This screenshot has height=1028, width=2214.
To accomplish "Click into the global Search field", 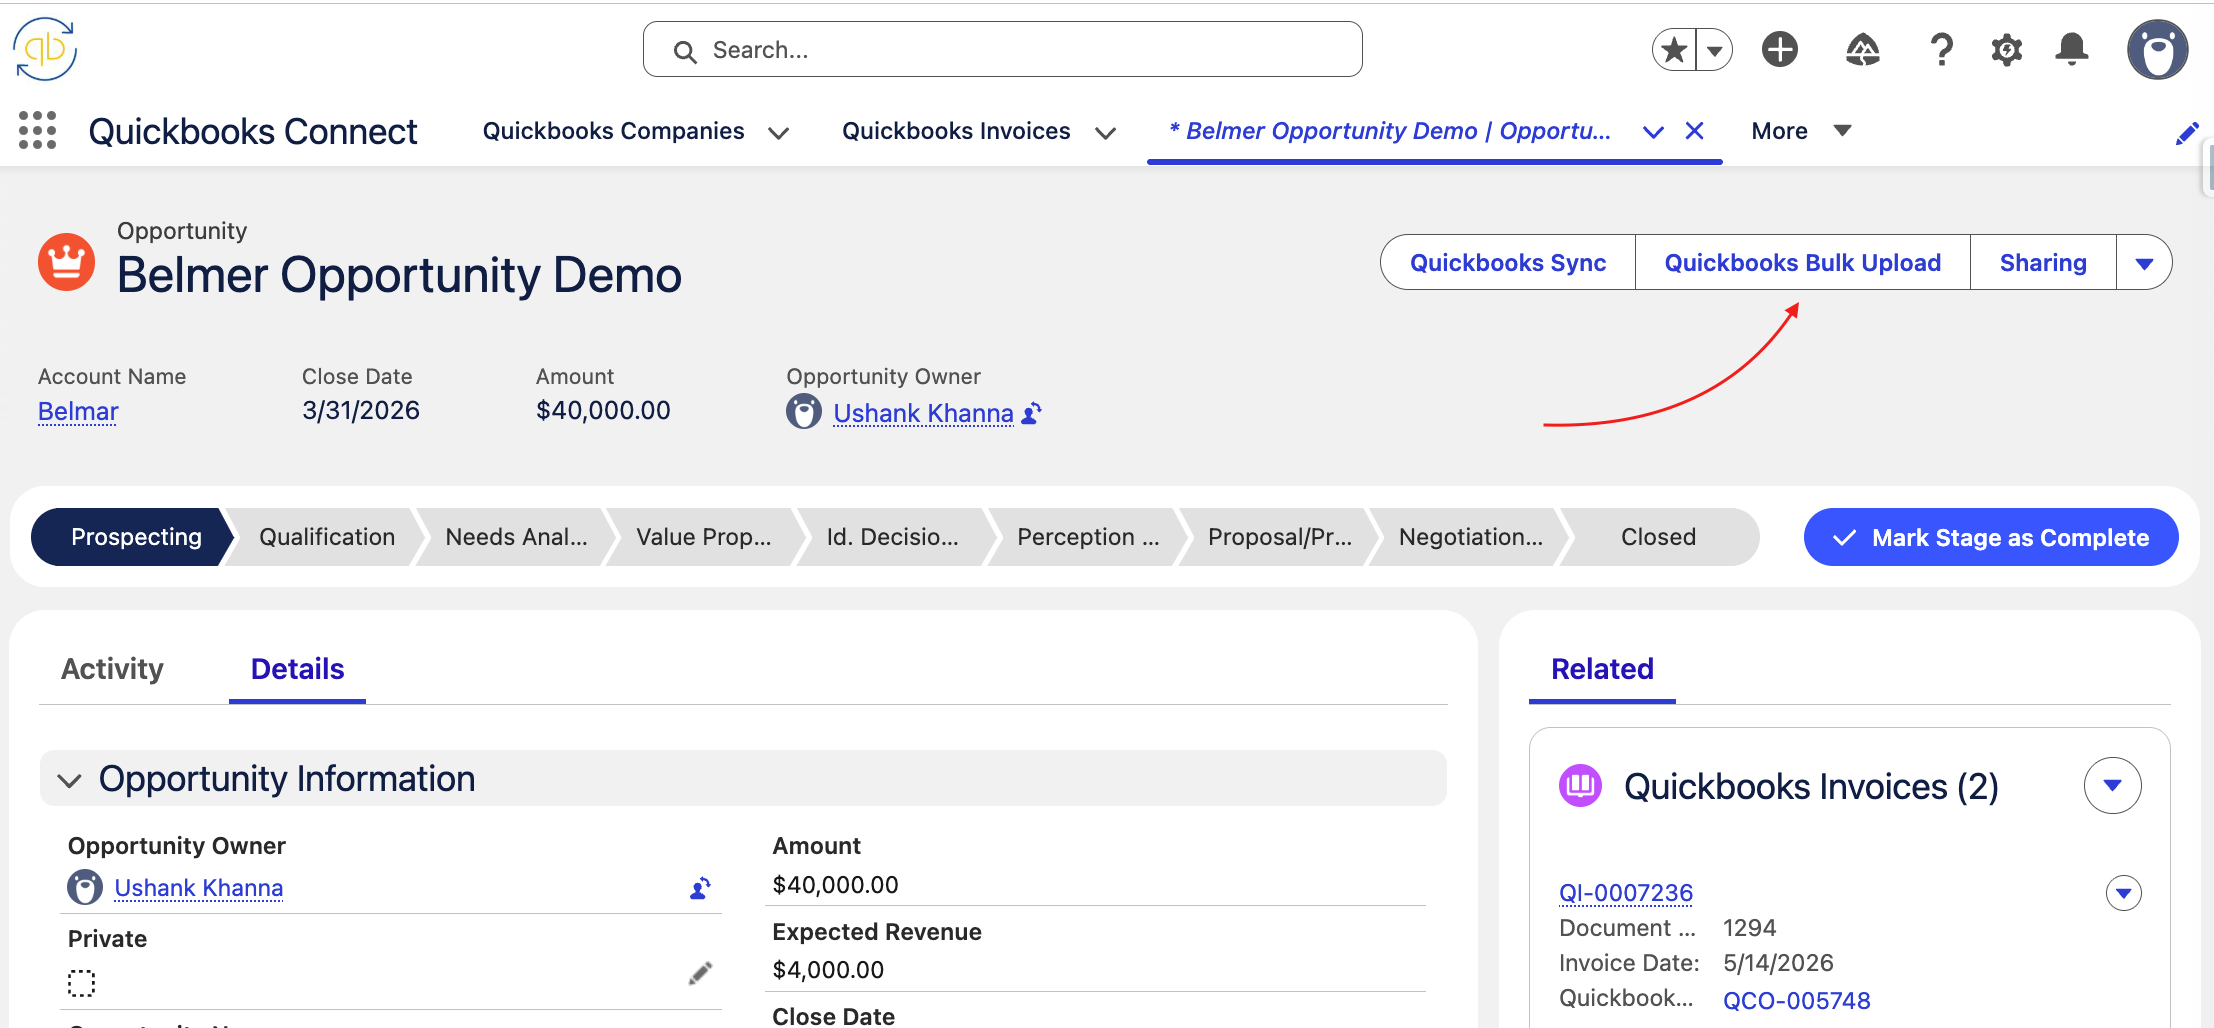I will coord(1002,49).
